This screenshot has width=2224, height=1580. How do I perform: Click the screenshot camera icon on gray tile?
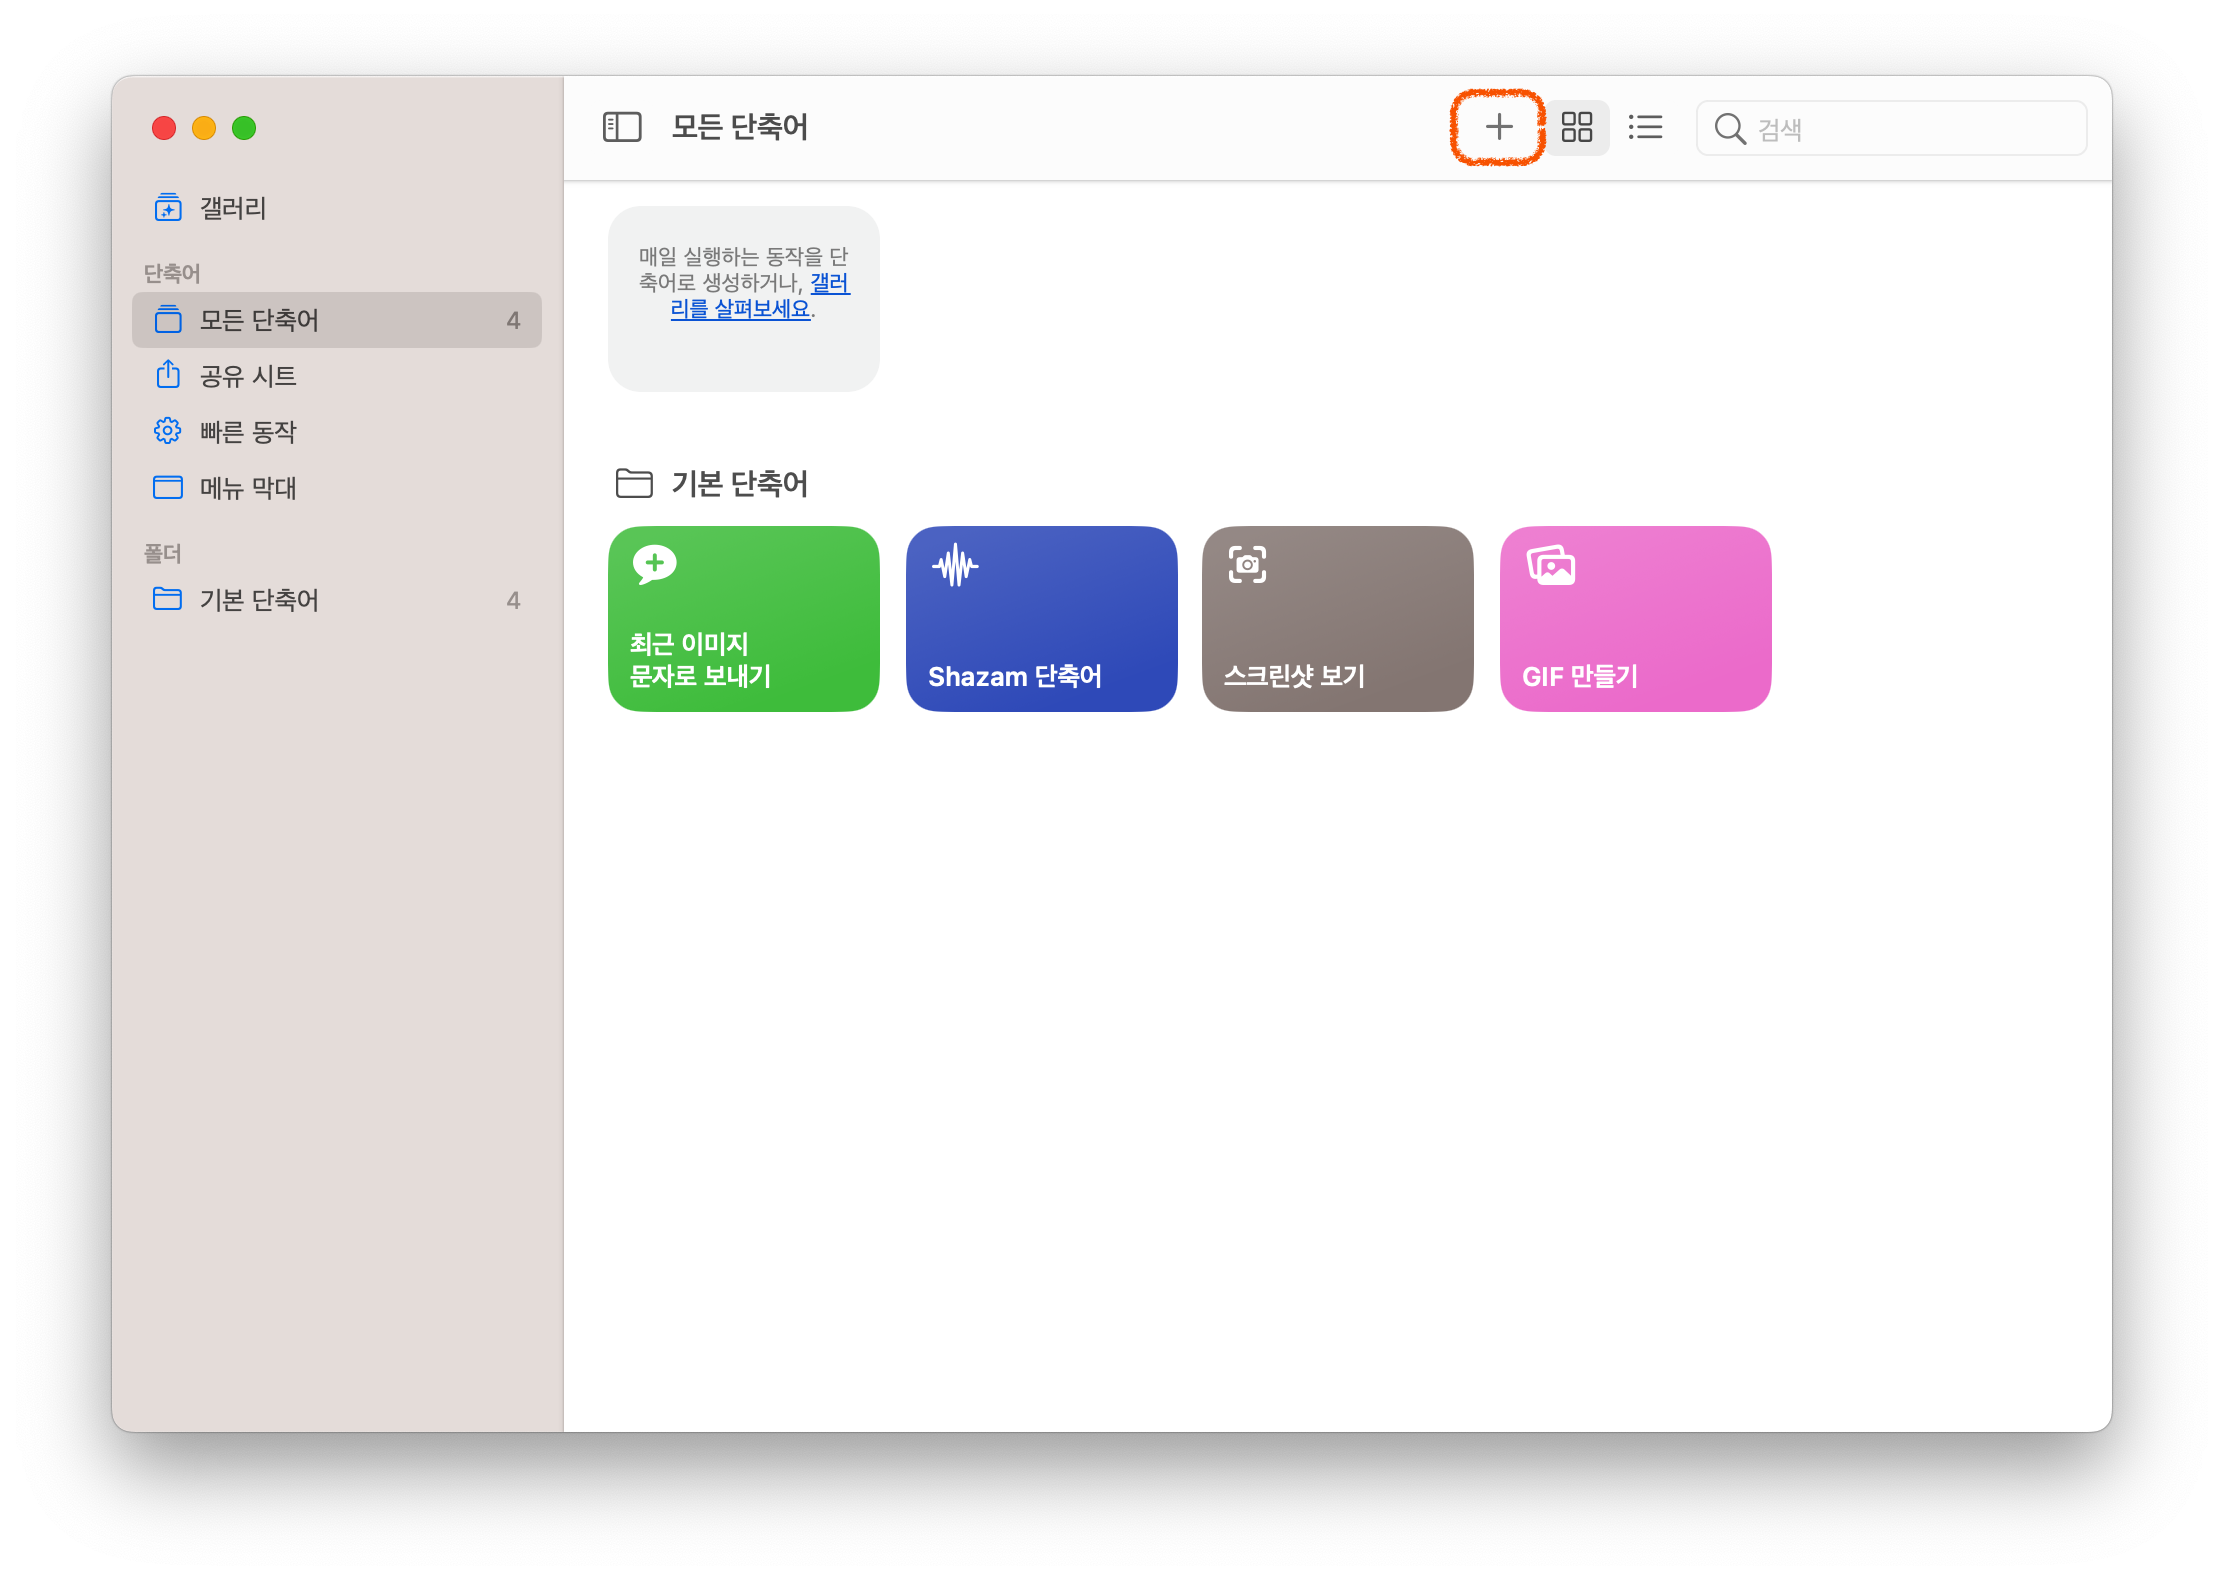pos(1247,565)
